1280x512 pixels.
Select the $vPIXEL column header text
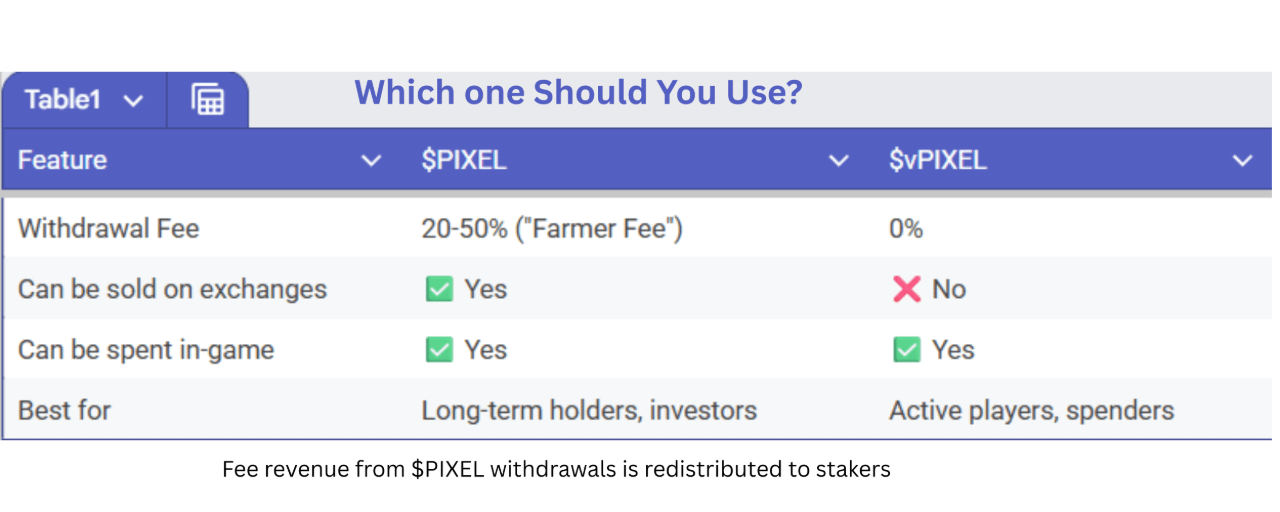coord(937,160)
